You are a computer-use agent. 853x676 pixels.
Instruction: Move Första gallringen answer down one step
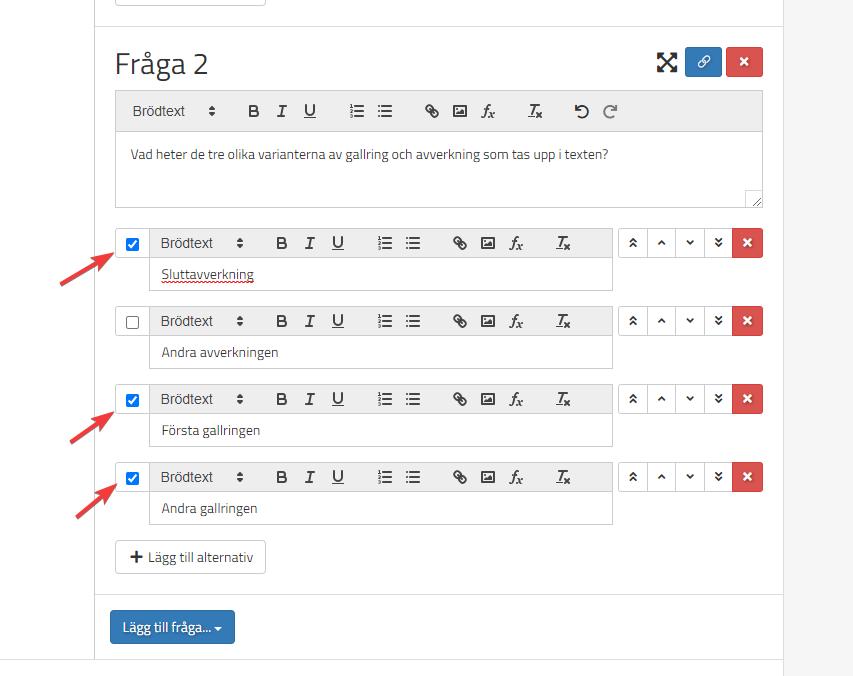[x=690, y=399]
